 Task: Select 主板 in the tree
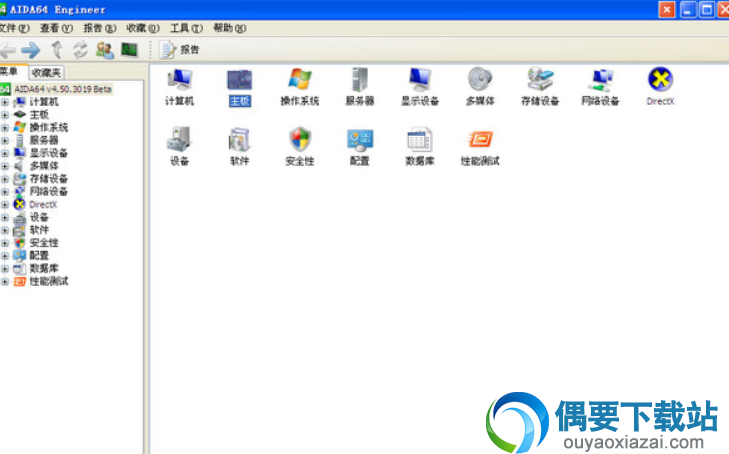point(39,115)
